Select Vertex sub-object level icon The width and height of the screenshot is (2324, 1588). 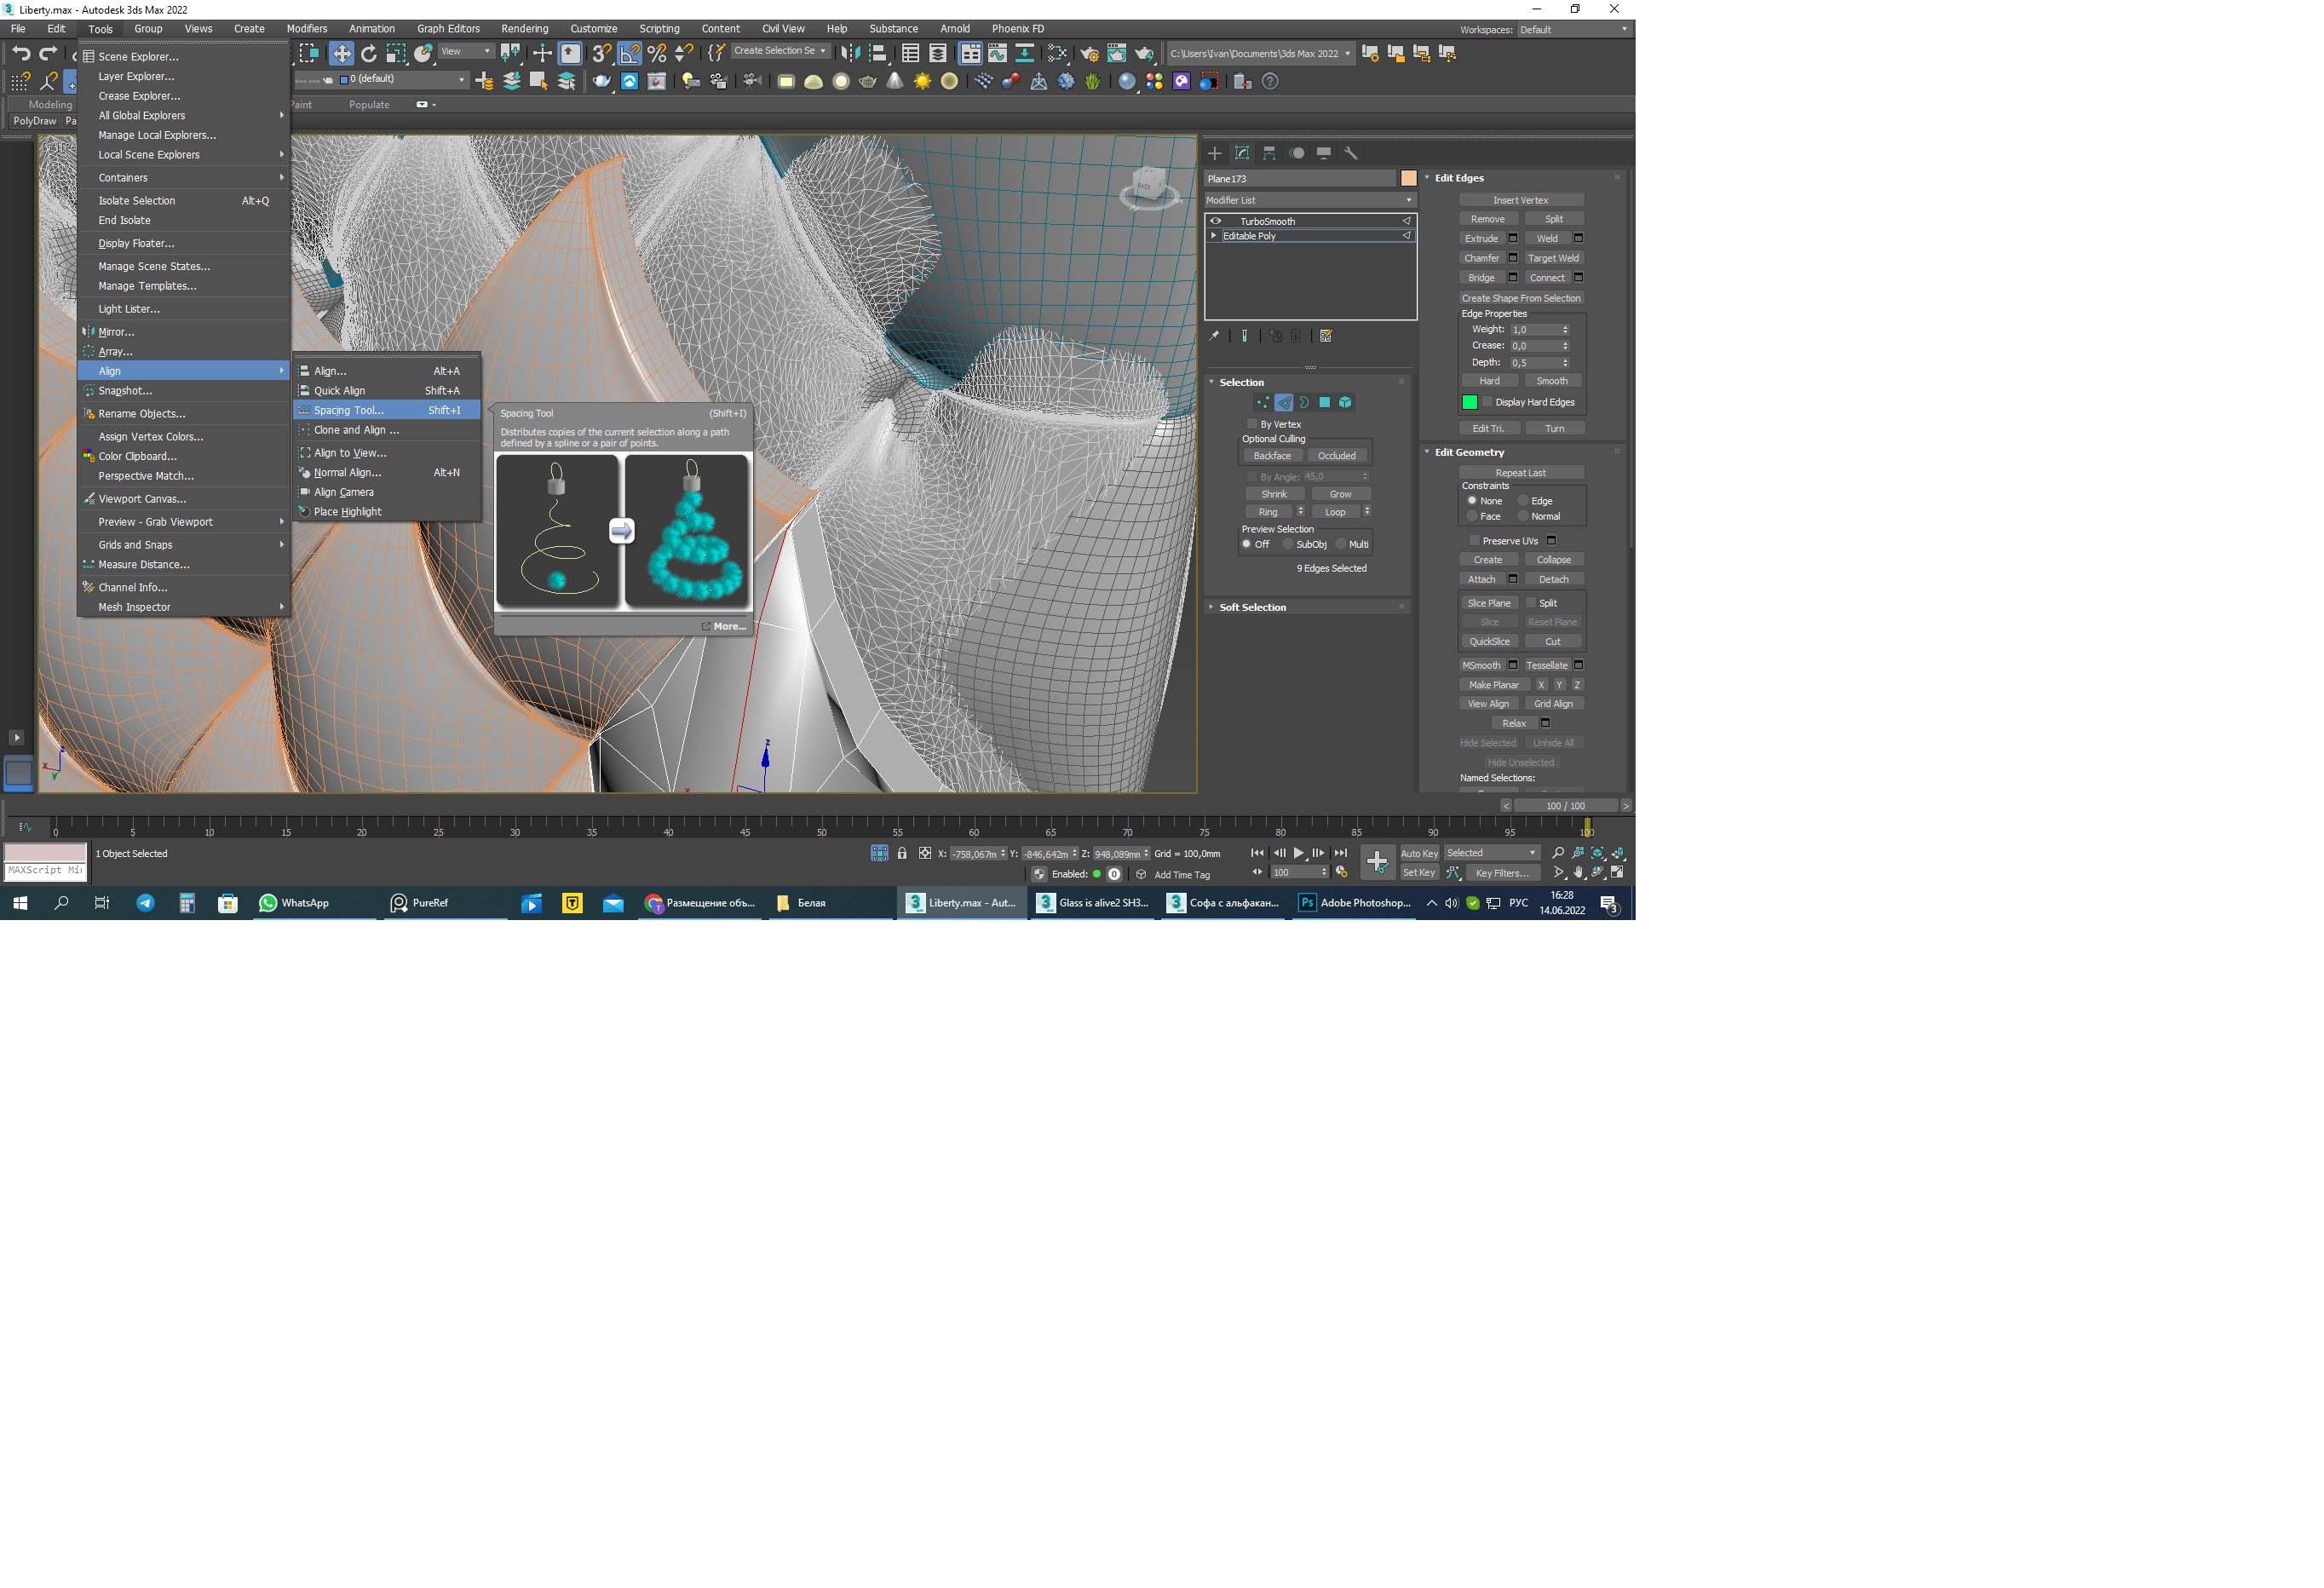(x=1263, y=402)
